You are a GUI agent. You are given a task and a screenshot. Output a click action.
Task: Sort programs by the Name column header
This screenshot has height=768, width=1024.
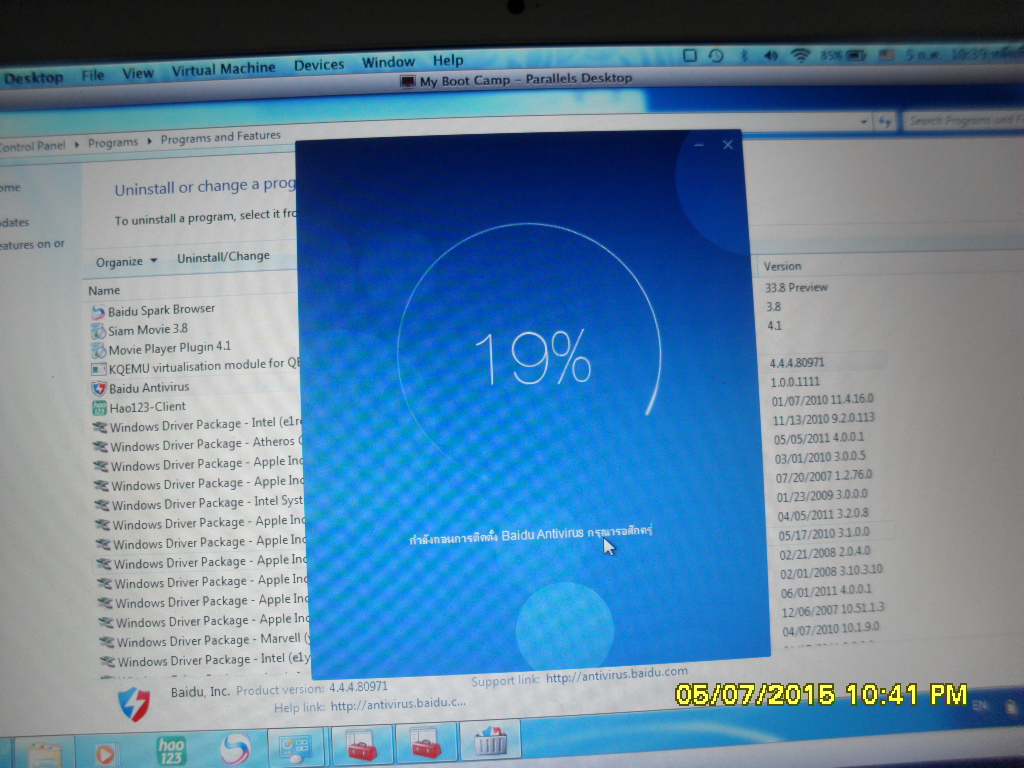(104, 291)
